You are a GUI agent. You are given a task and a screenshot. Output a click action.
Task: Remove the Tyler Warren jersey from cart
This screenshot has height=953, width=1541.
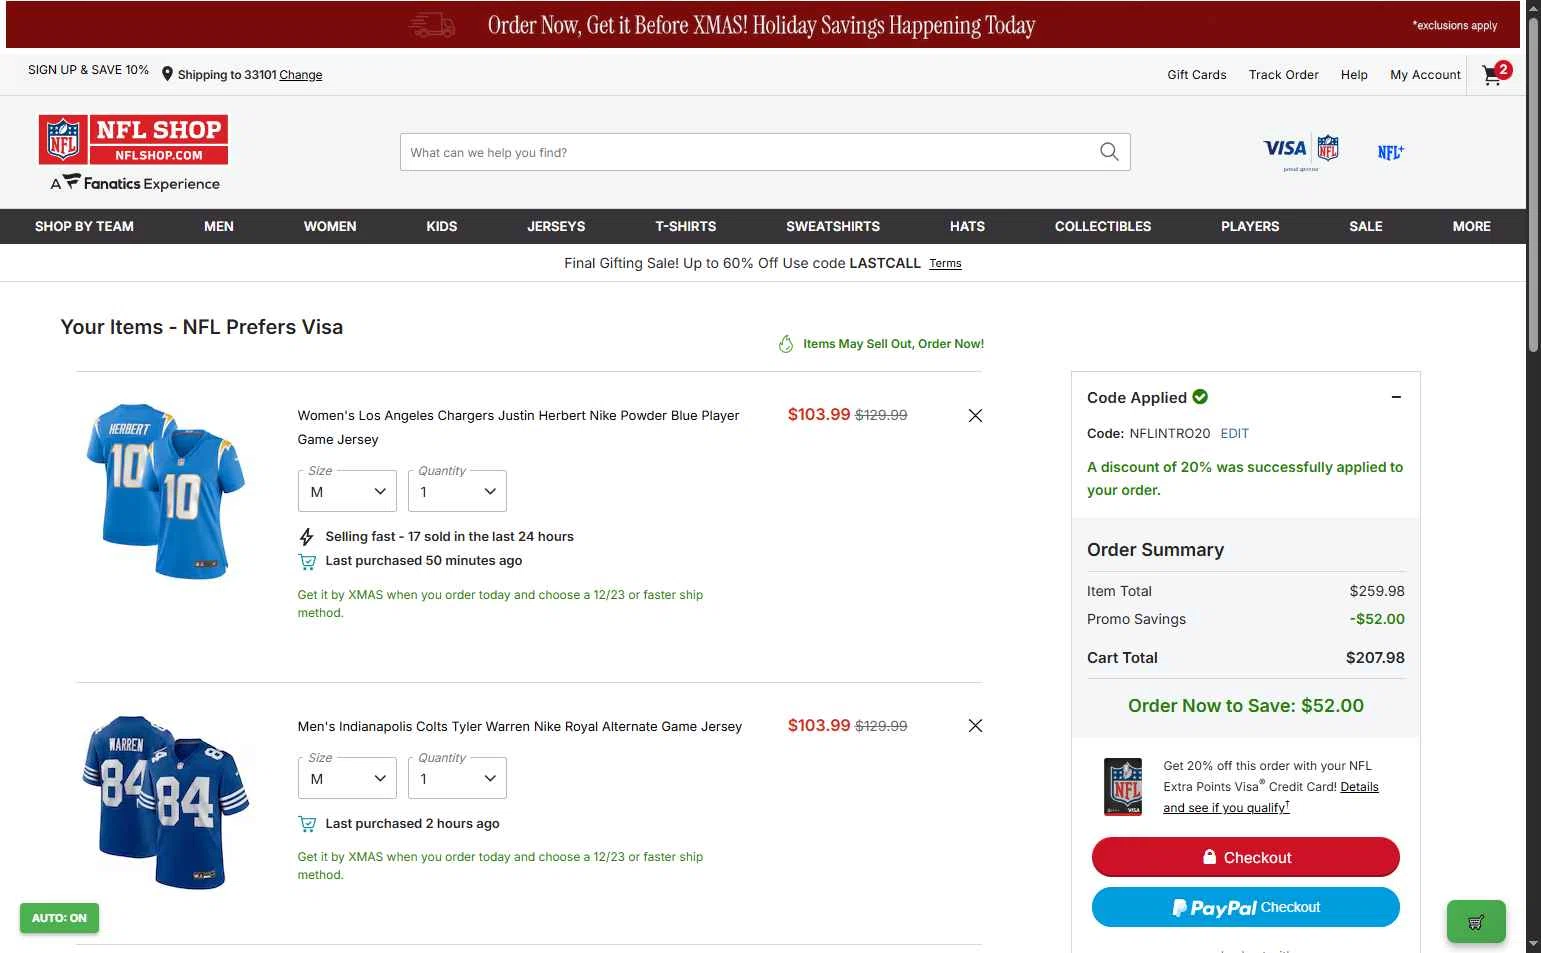[975, 726]
